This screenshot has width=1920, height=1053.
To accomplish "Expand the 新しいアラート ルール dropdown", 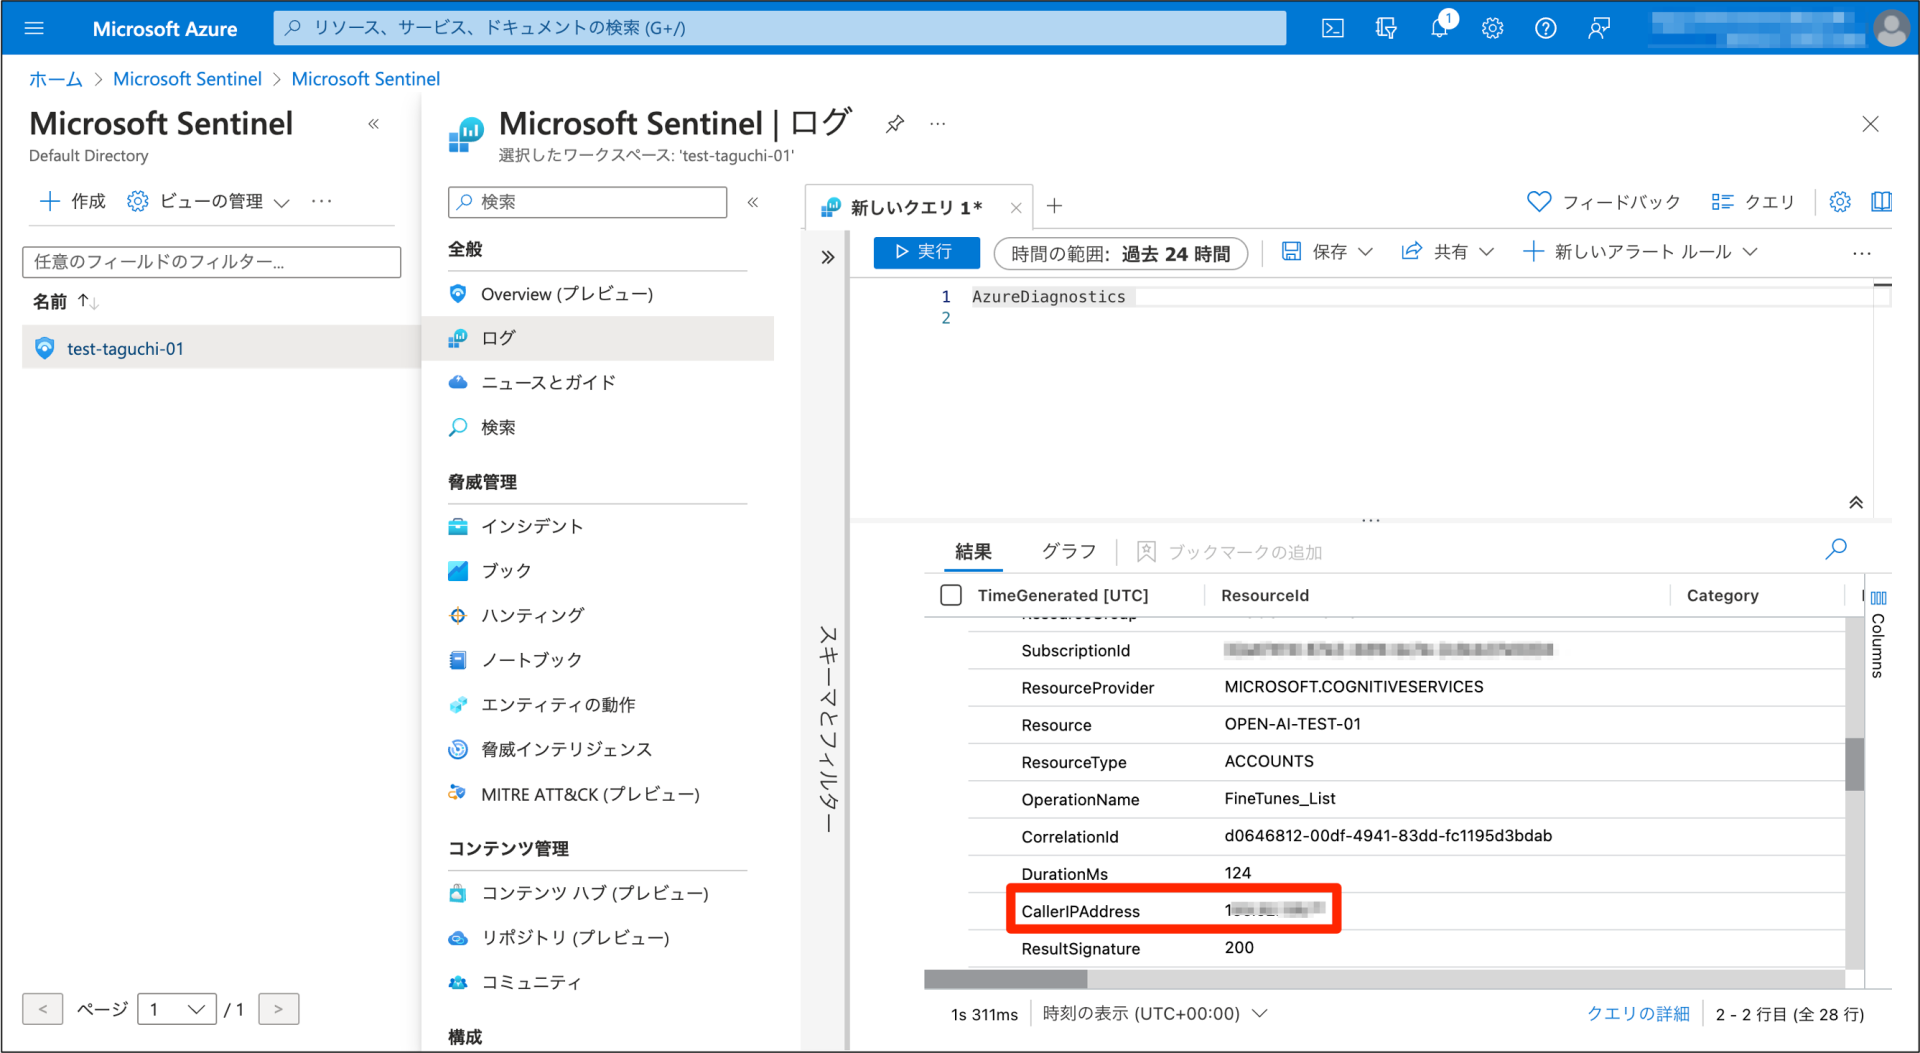I will 1640,252.
